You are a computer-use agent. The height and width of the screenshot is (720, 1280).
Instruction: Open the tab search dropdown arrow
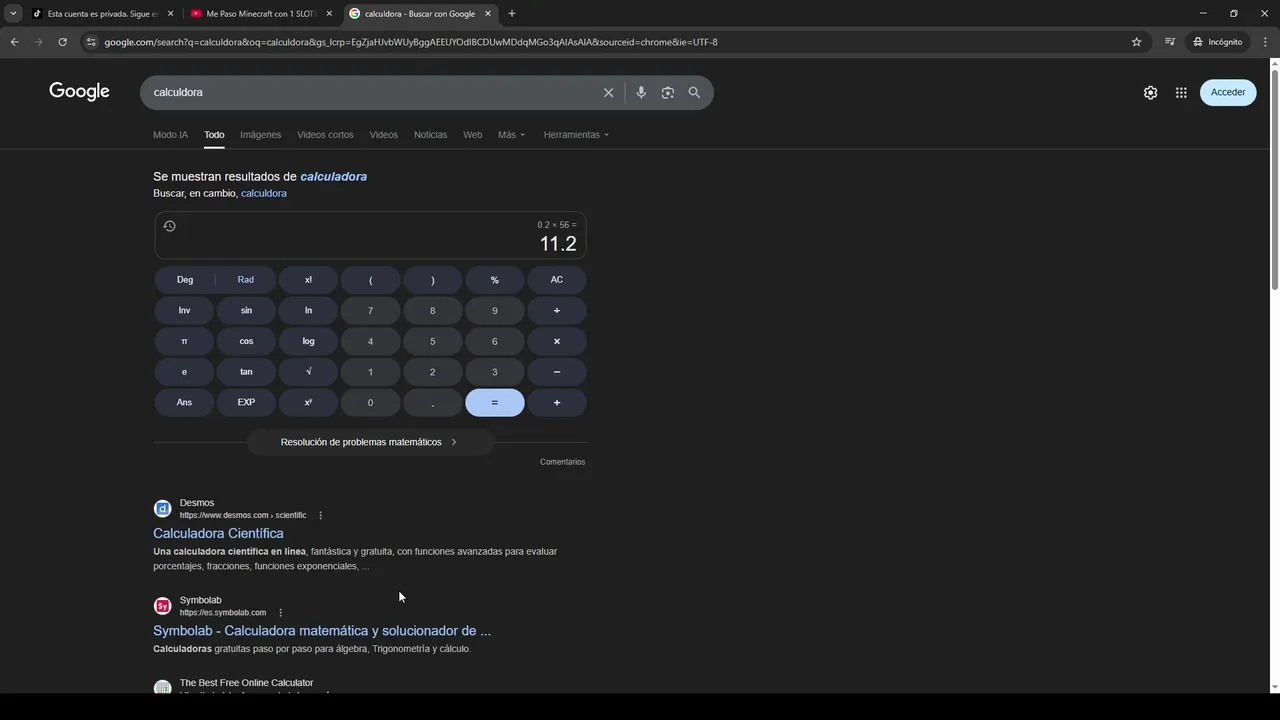point(13,13)
